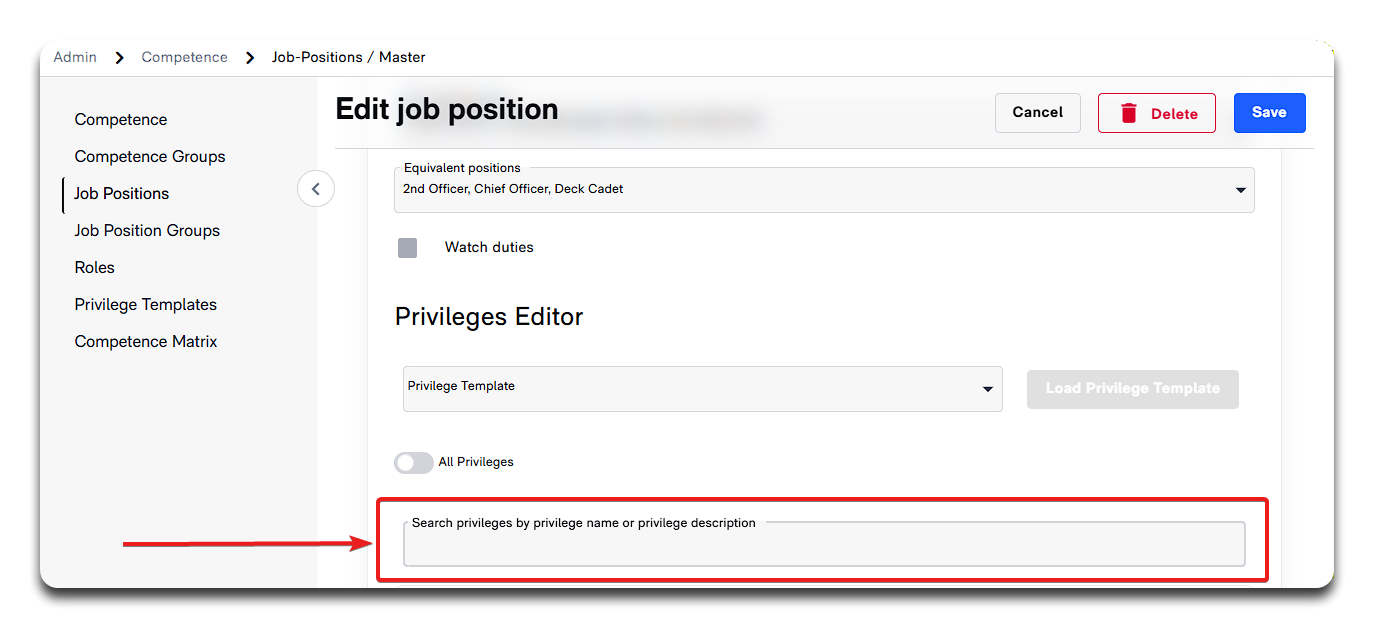Select Job Positions in the sidebar
The height and width of the screenshot is (628, 1374).
coord(122,194)
